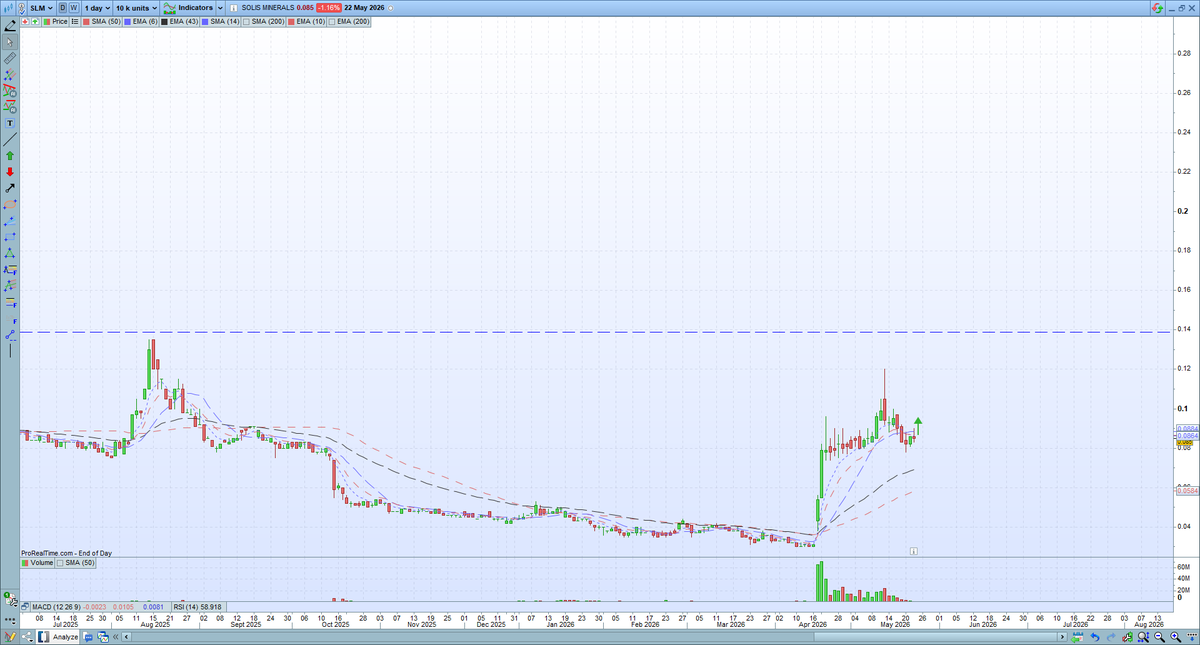Toggle EMA (6) indicator

tap(140, 21)
